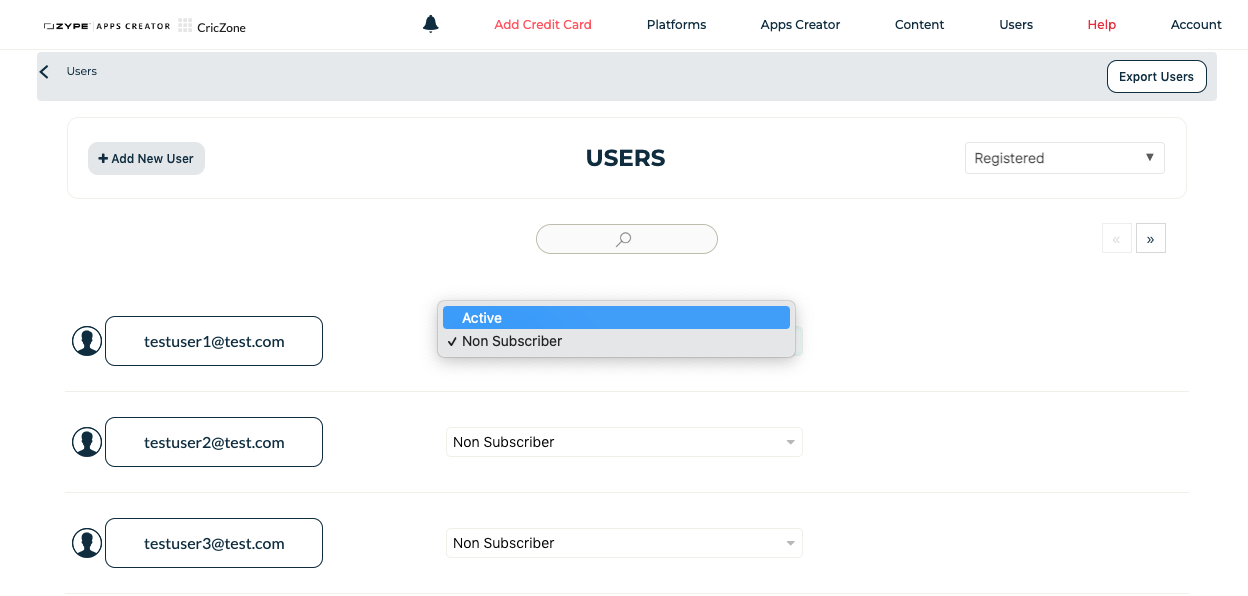Screen dimensions: 1248x596
Task: Open Add Credit Card link
Action: click(x=543, y=24)
